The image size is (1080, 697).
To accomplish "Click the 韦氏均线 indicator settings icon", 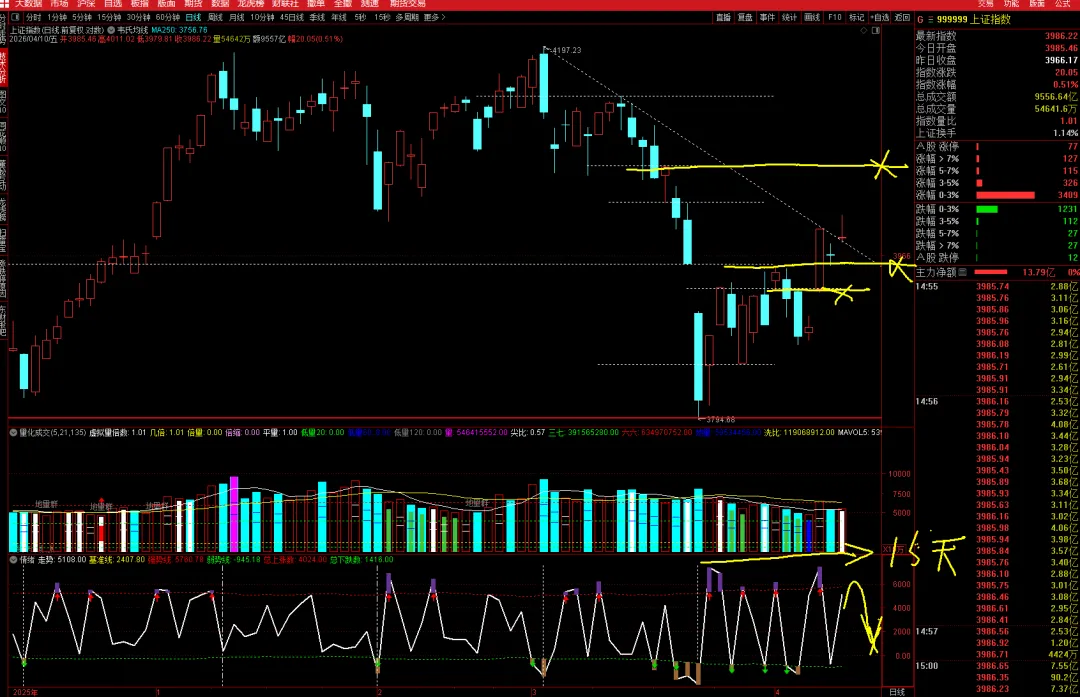I will click(x=111, y=30).
